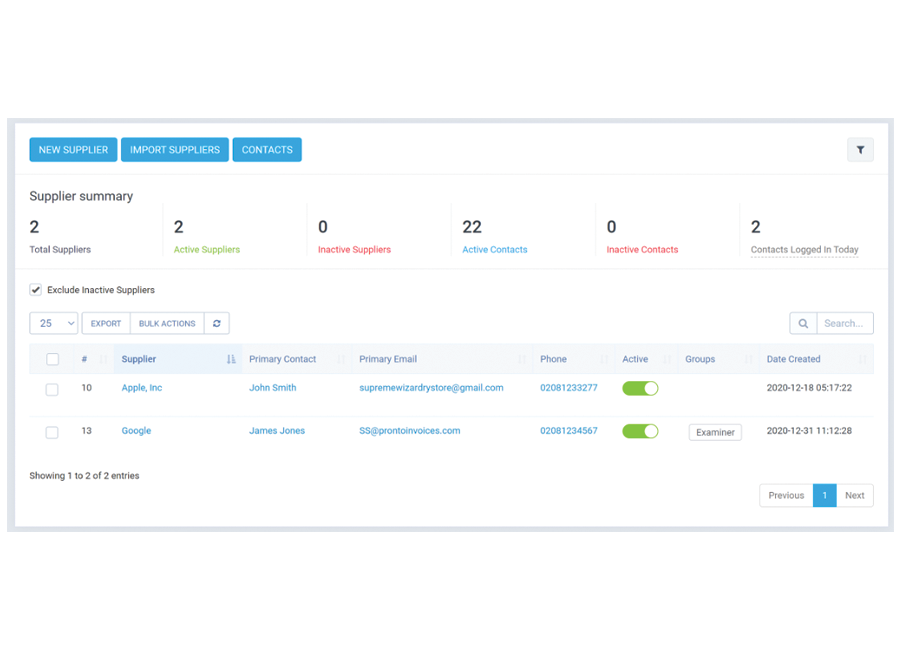900x650 pixels.
Task: Click the filter funnel icon
Action: click(860, 150)
